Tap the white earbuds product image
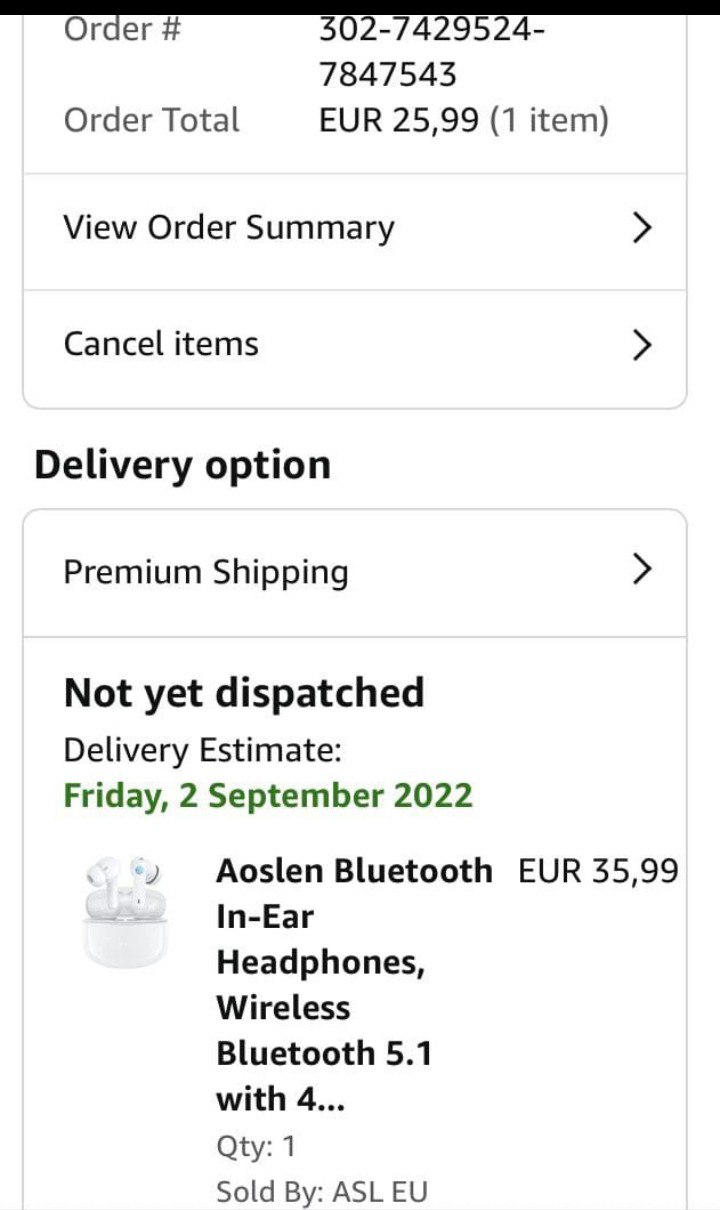This screenshot has width=720, height=1210. [125, 911]
